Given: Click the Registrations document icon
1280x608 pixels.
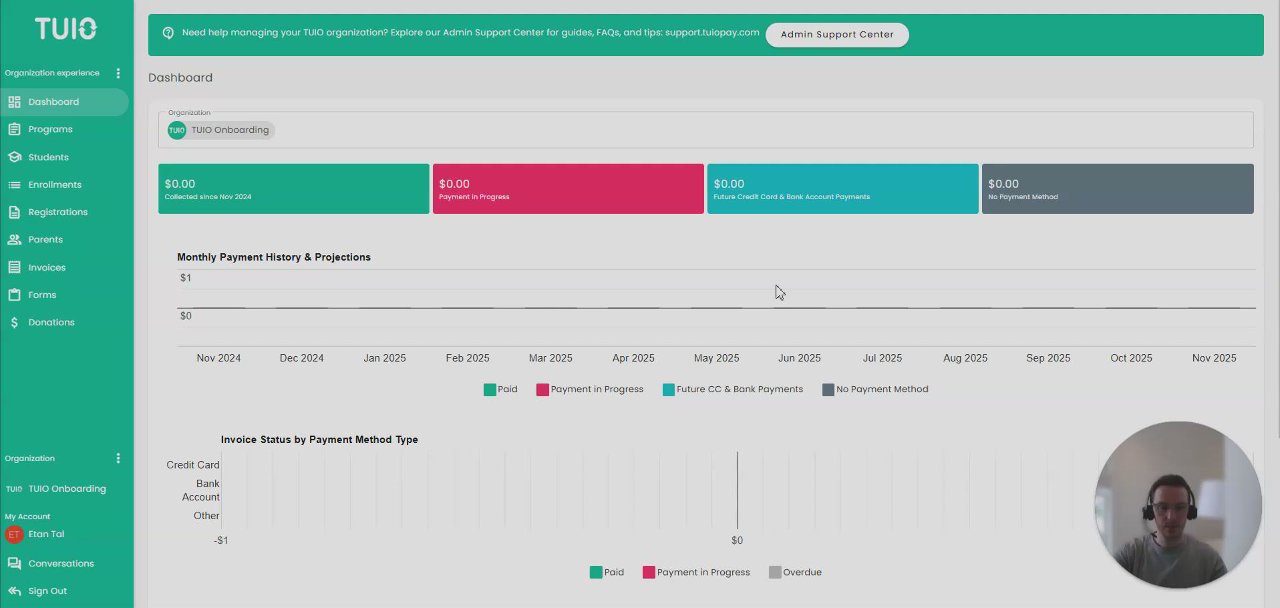Looking at the screenshot, I should (x=14, y=212).
